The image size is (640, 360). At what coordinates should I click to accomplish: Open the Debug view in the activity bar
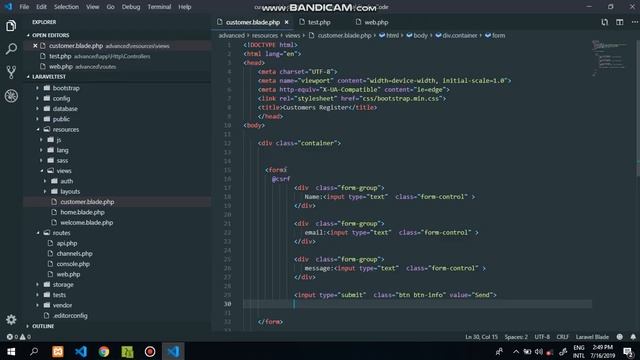[11, 96]
